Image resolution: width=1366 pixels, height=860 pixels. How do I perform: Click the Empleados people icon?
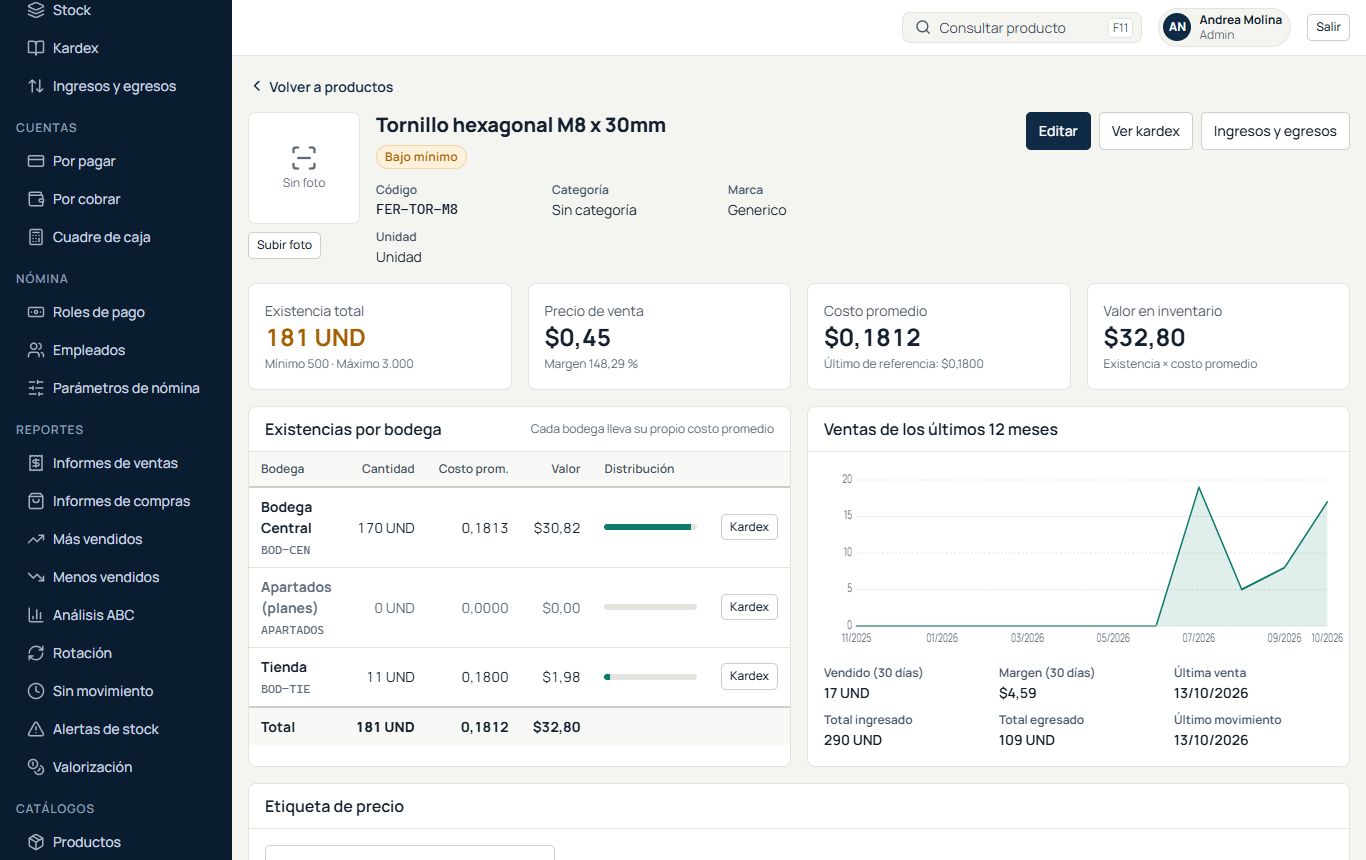36,350
